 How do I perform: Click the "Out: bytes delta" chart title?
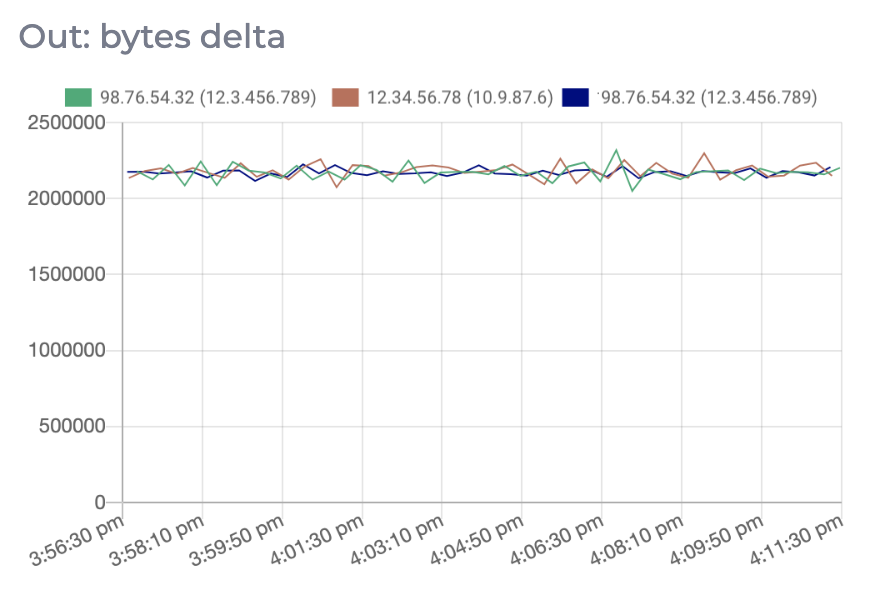(152, 37)
